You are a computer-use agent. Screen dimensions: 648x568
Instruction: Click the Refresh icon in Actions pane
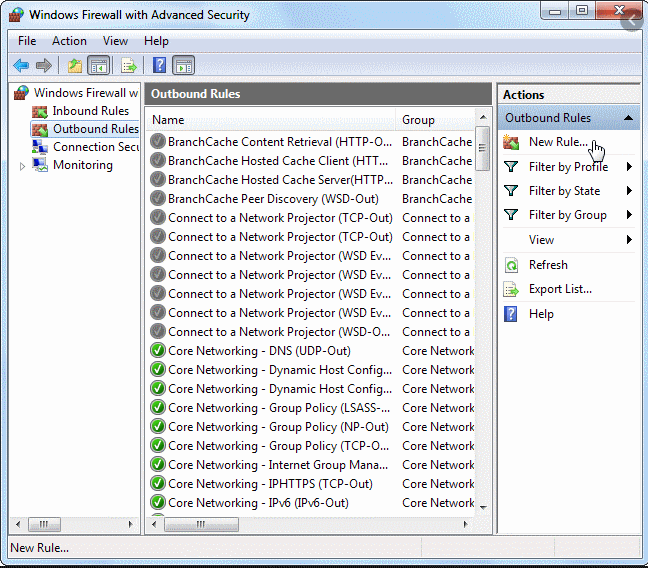coord(511,265)
